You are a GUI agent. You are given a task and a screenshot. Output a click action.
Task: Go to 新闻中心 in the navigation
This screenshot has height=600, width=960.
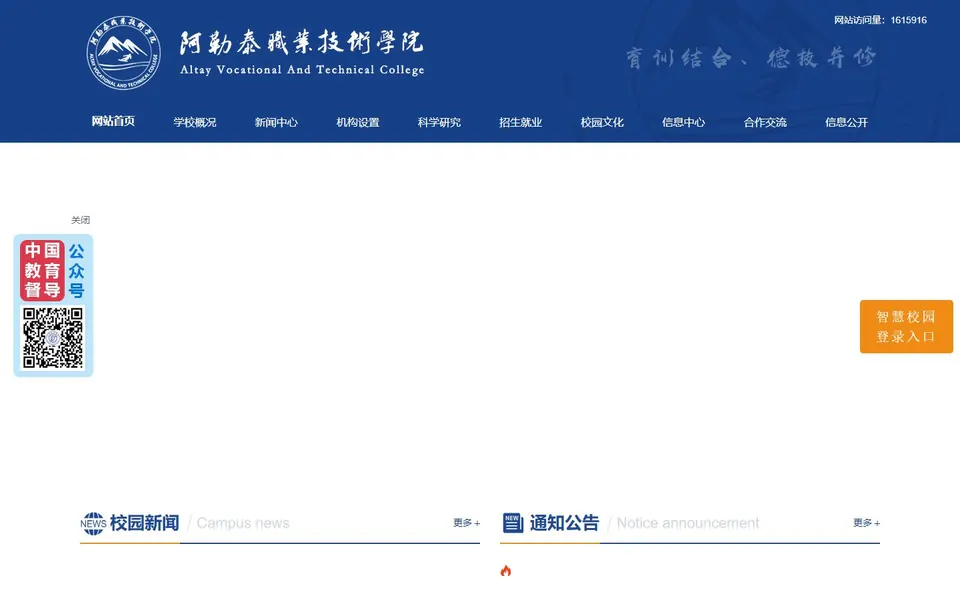(x=276, y=122)
